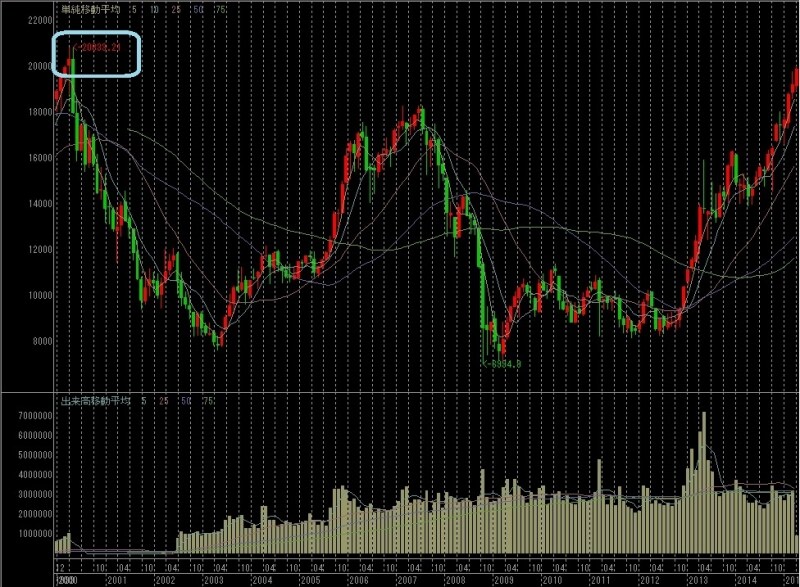Image resolution: width=800 pixels, height=587 pixels.
Task: Click the 8000 price axis label
Action: pyautogui.click(x=42, y=341)
